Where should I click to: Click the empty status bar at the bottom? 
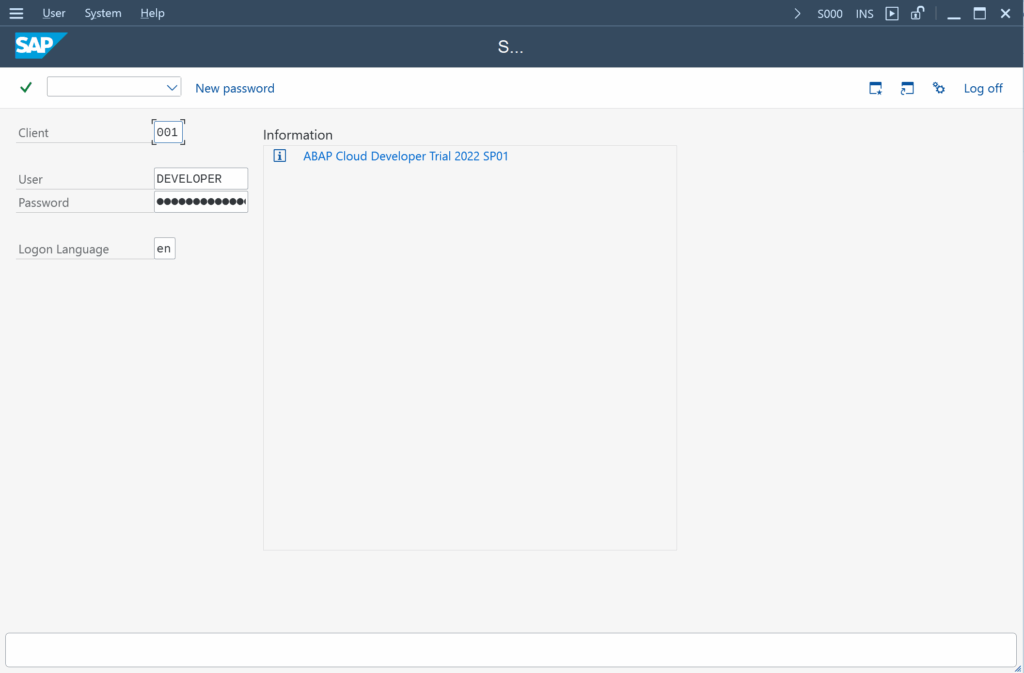pos(511,650)
